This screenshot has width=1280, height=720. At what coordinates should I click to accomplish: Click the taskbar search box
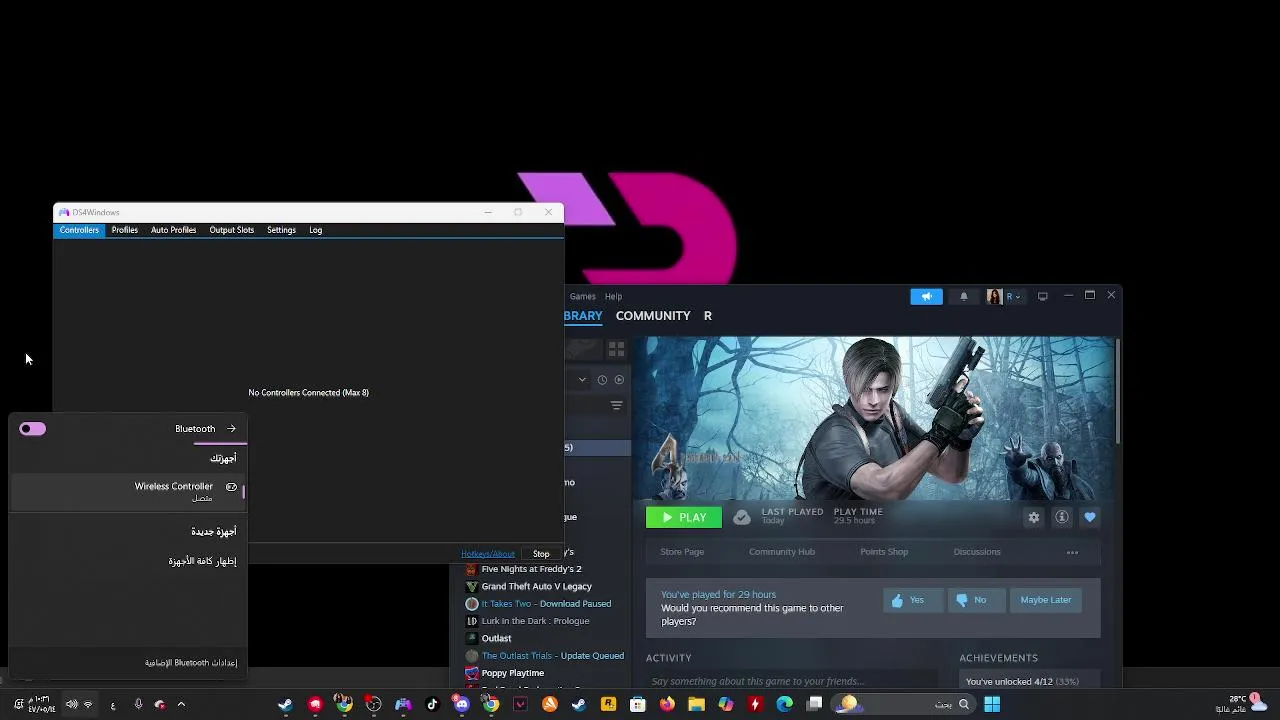(905, 704)
